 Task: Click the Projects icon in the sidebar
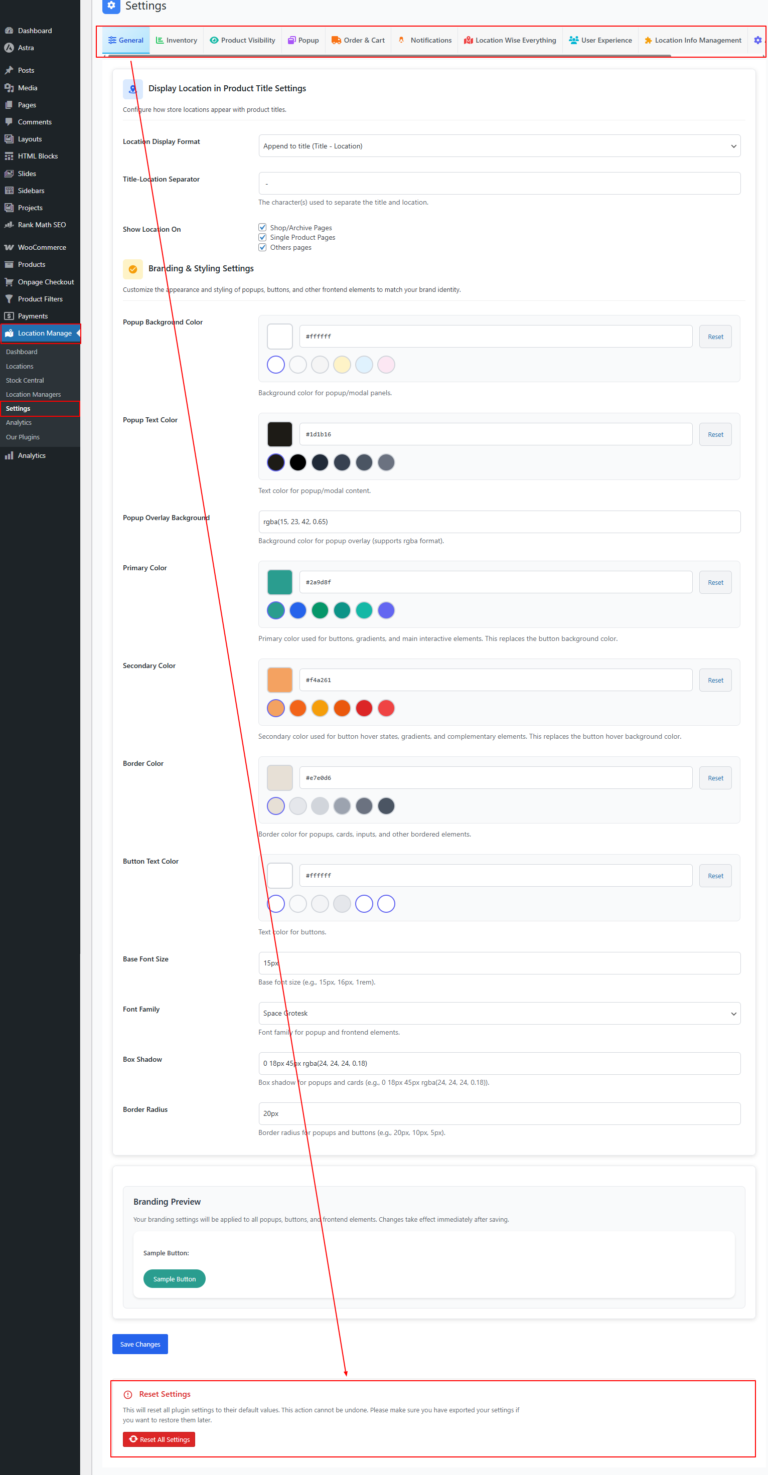click(x=9, y=207)
